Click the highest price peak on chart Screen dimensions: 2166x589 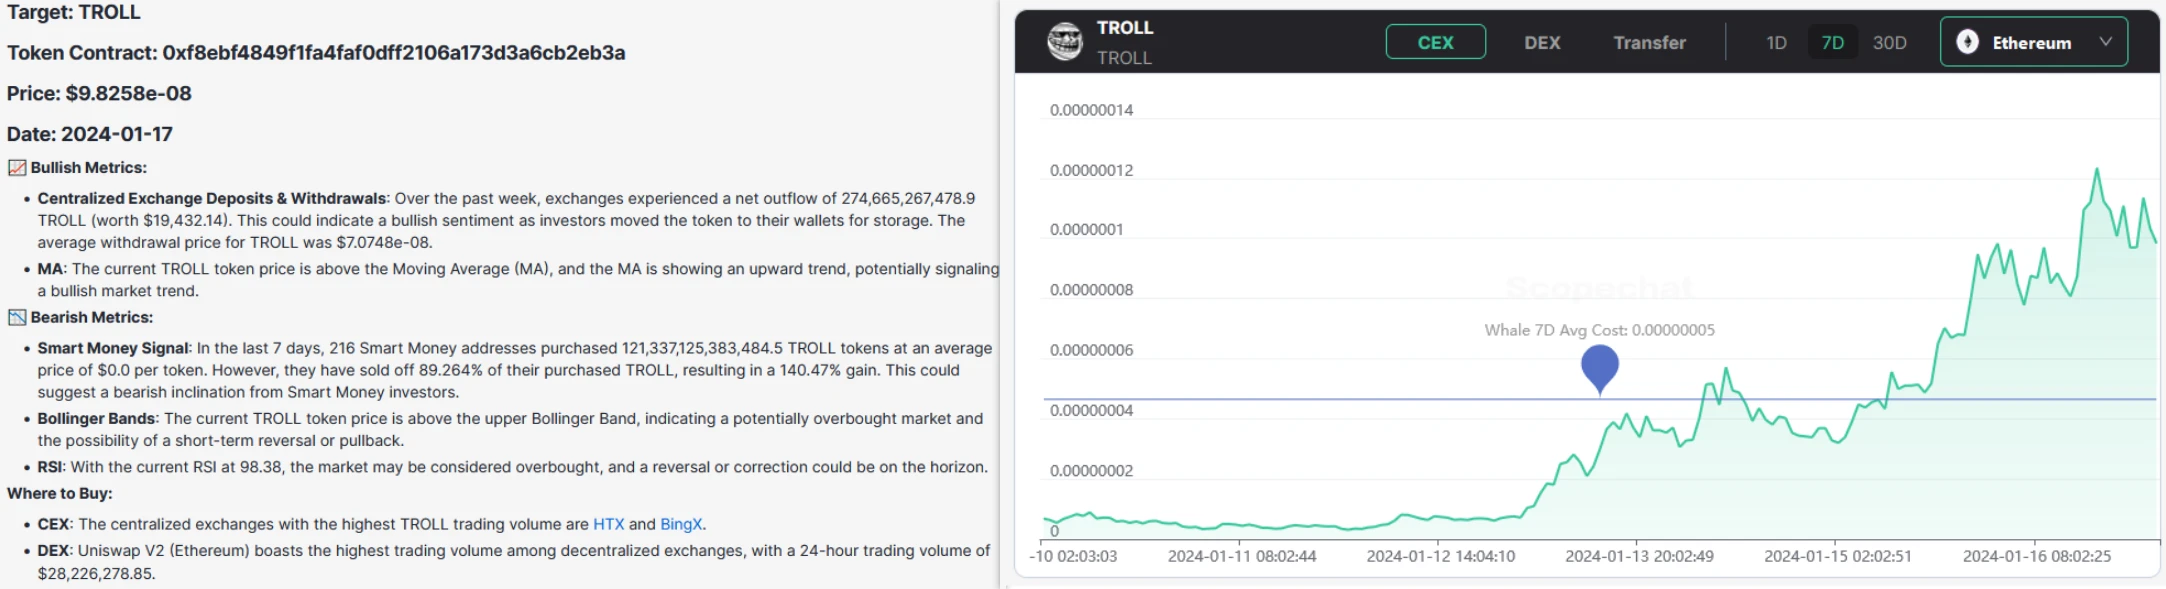(2096, 171)
